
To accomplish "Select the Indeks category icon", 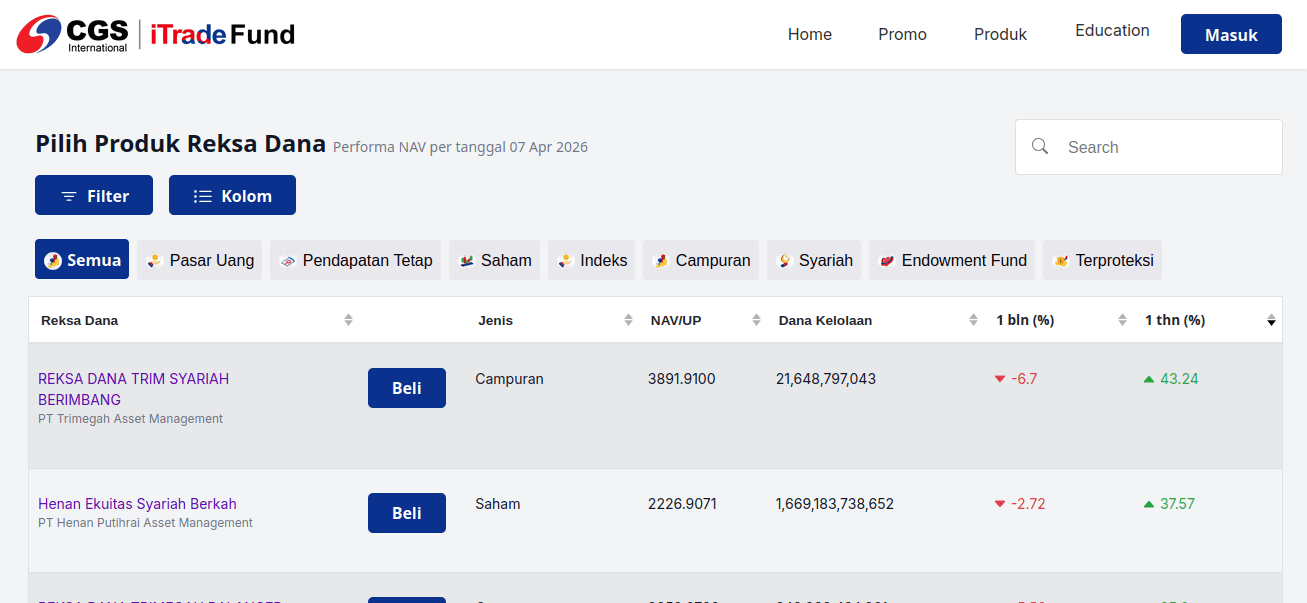I will [565, 261].
